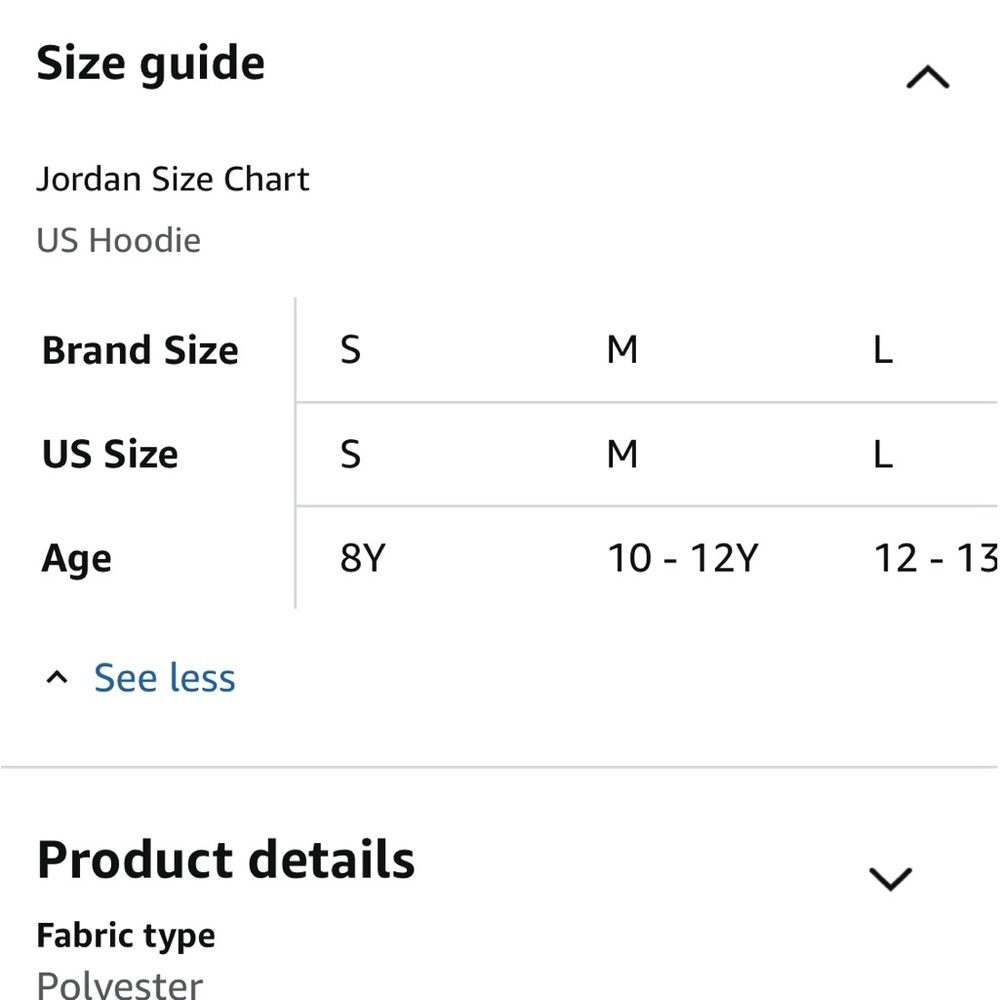Click the US Hoodie label
Screen dimensions: 1000x1000
pos(119,239)
